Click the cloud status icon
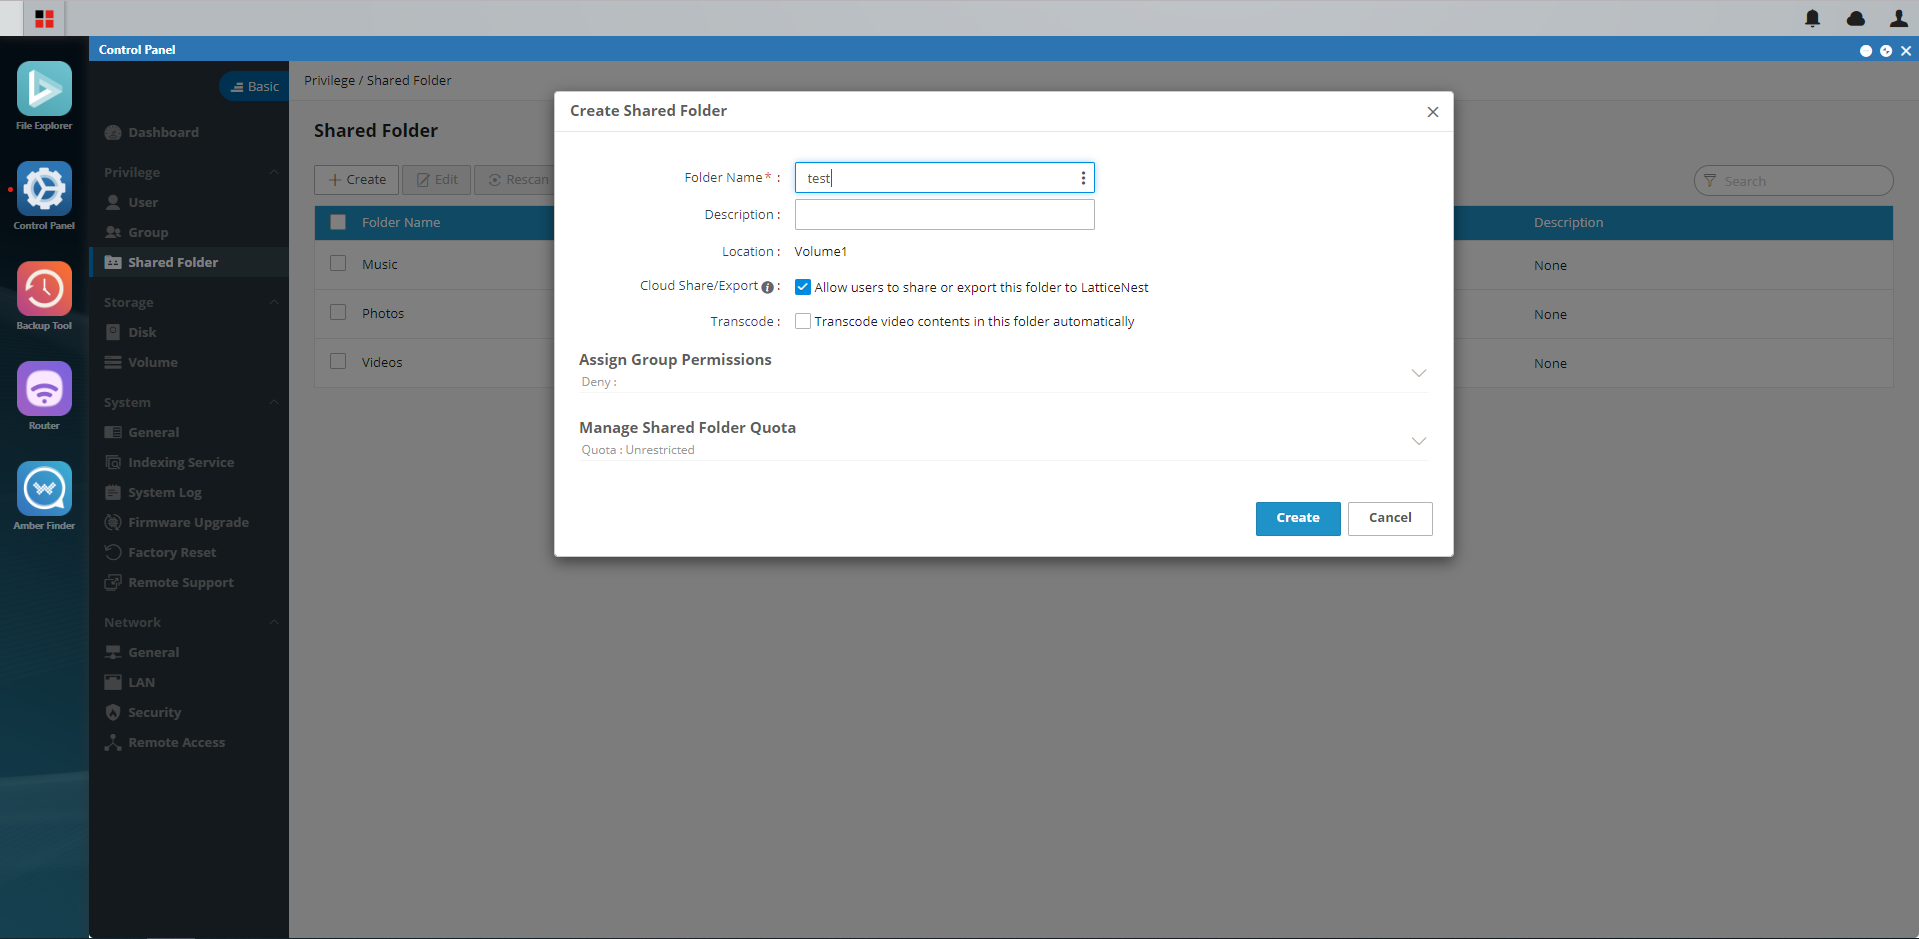The height and width of the screenshot is (939, 1919). pos(1855,18)
